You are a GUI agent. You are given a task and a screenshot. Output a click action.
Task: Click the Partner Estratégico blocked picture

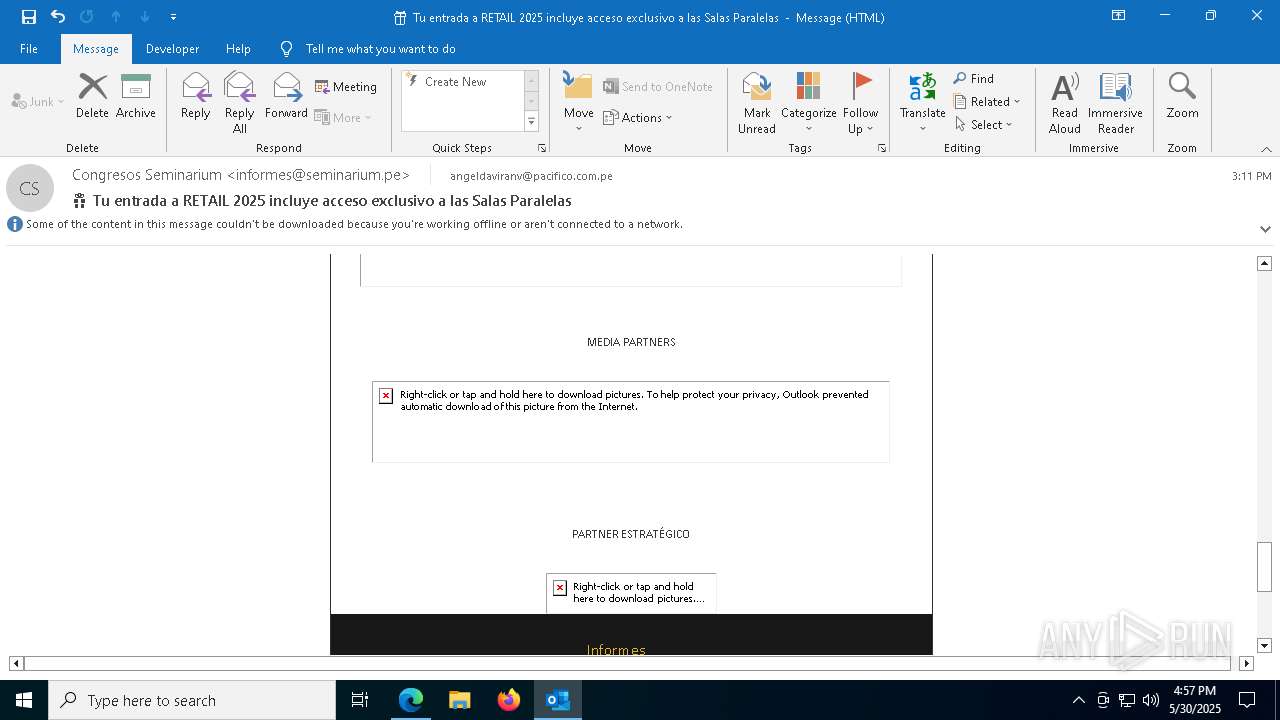pyautogui.click(x=631, y=593)
